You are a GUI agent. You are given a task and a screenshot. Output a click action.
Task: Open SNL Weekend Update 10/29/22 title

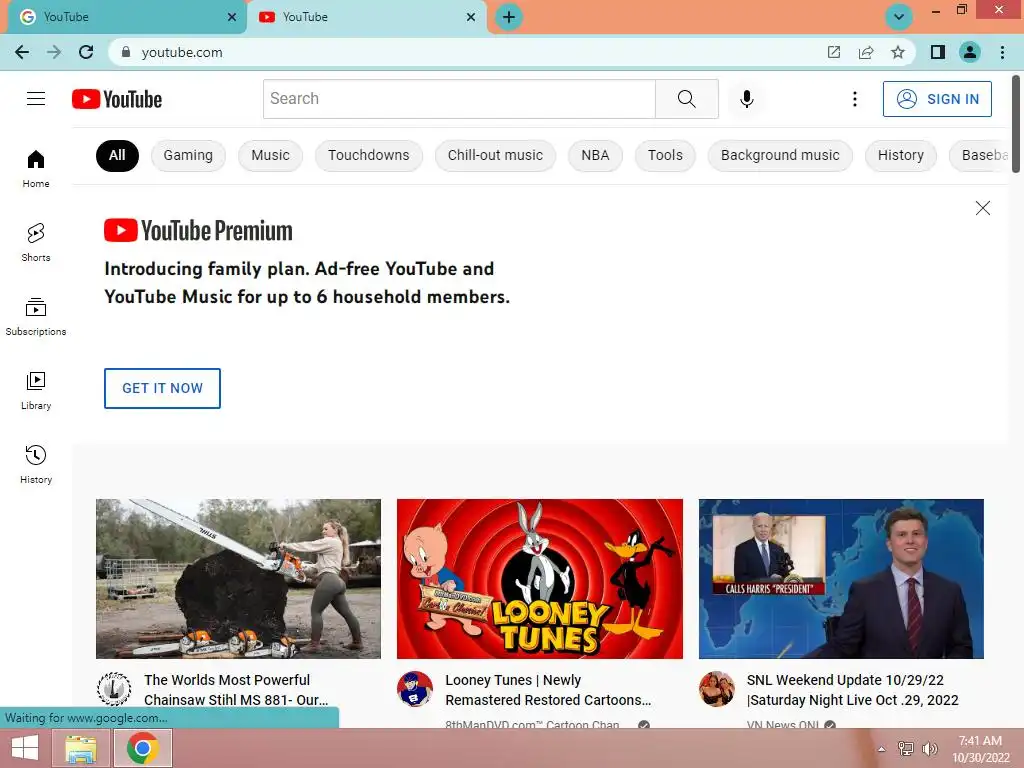click(852, 690)
